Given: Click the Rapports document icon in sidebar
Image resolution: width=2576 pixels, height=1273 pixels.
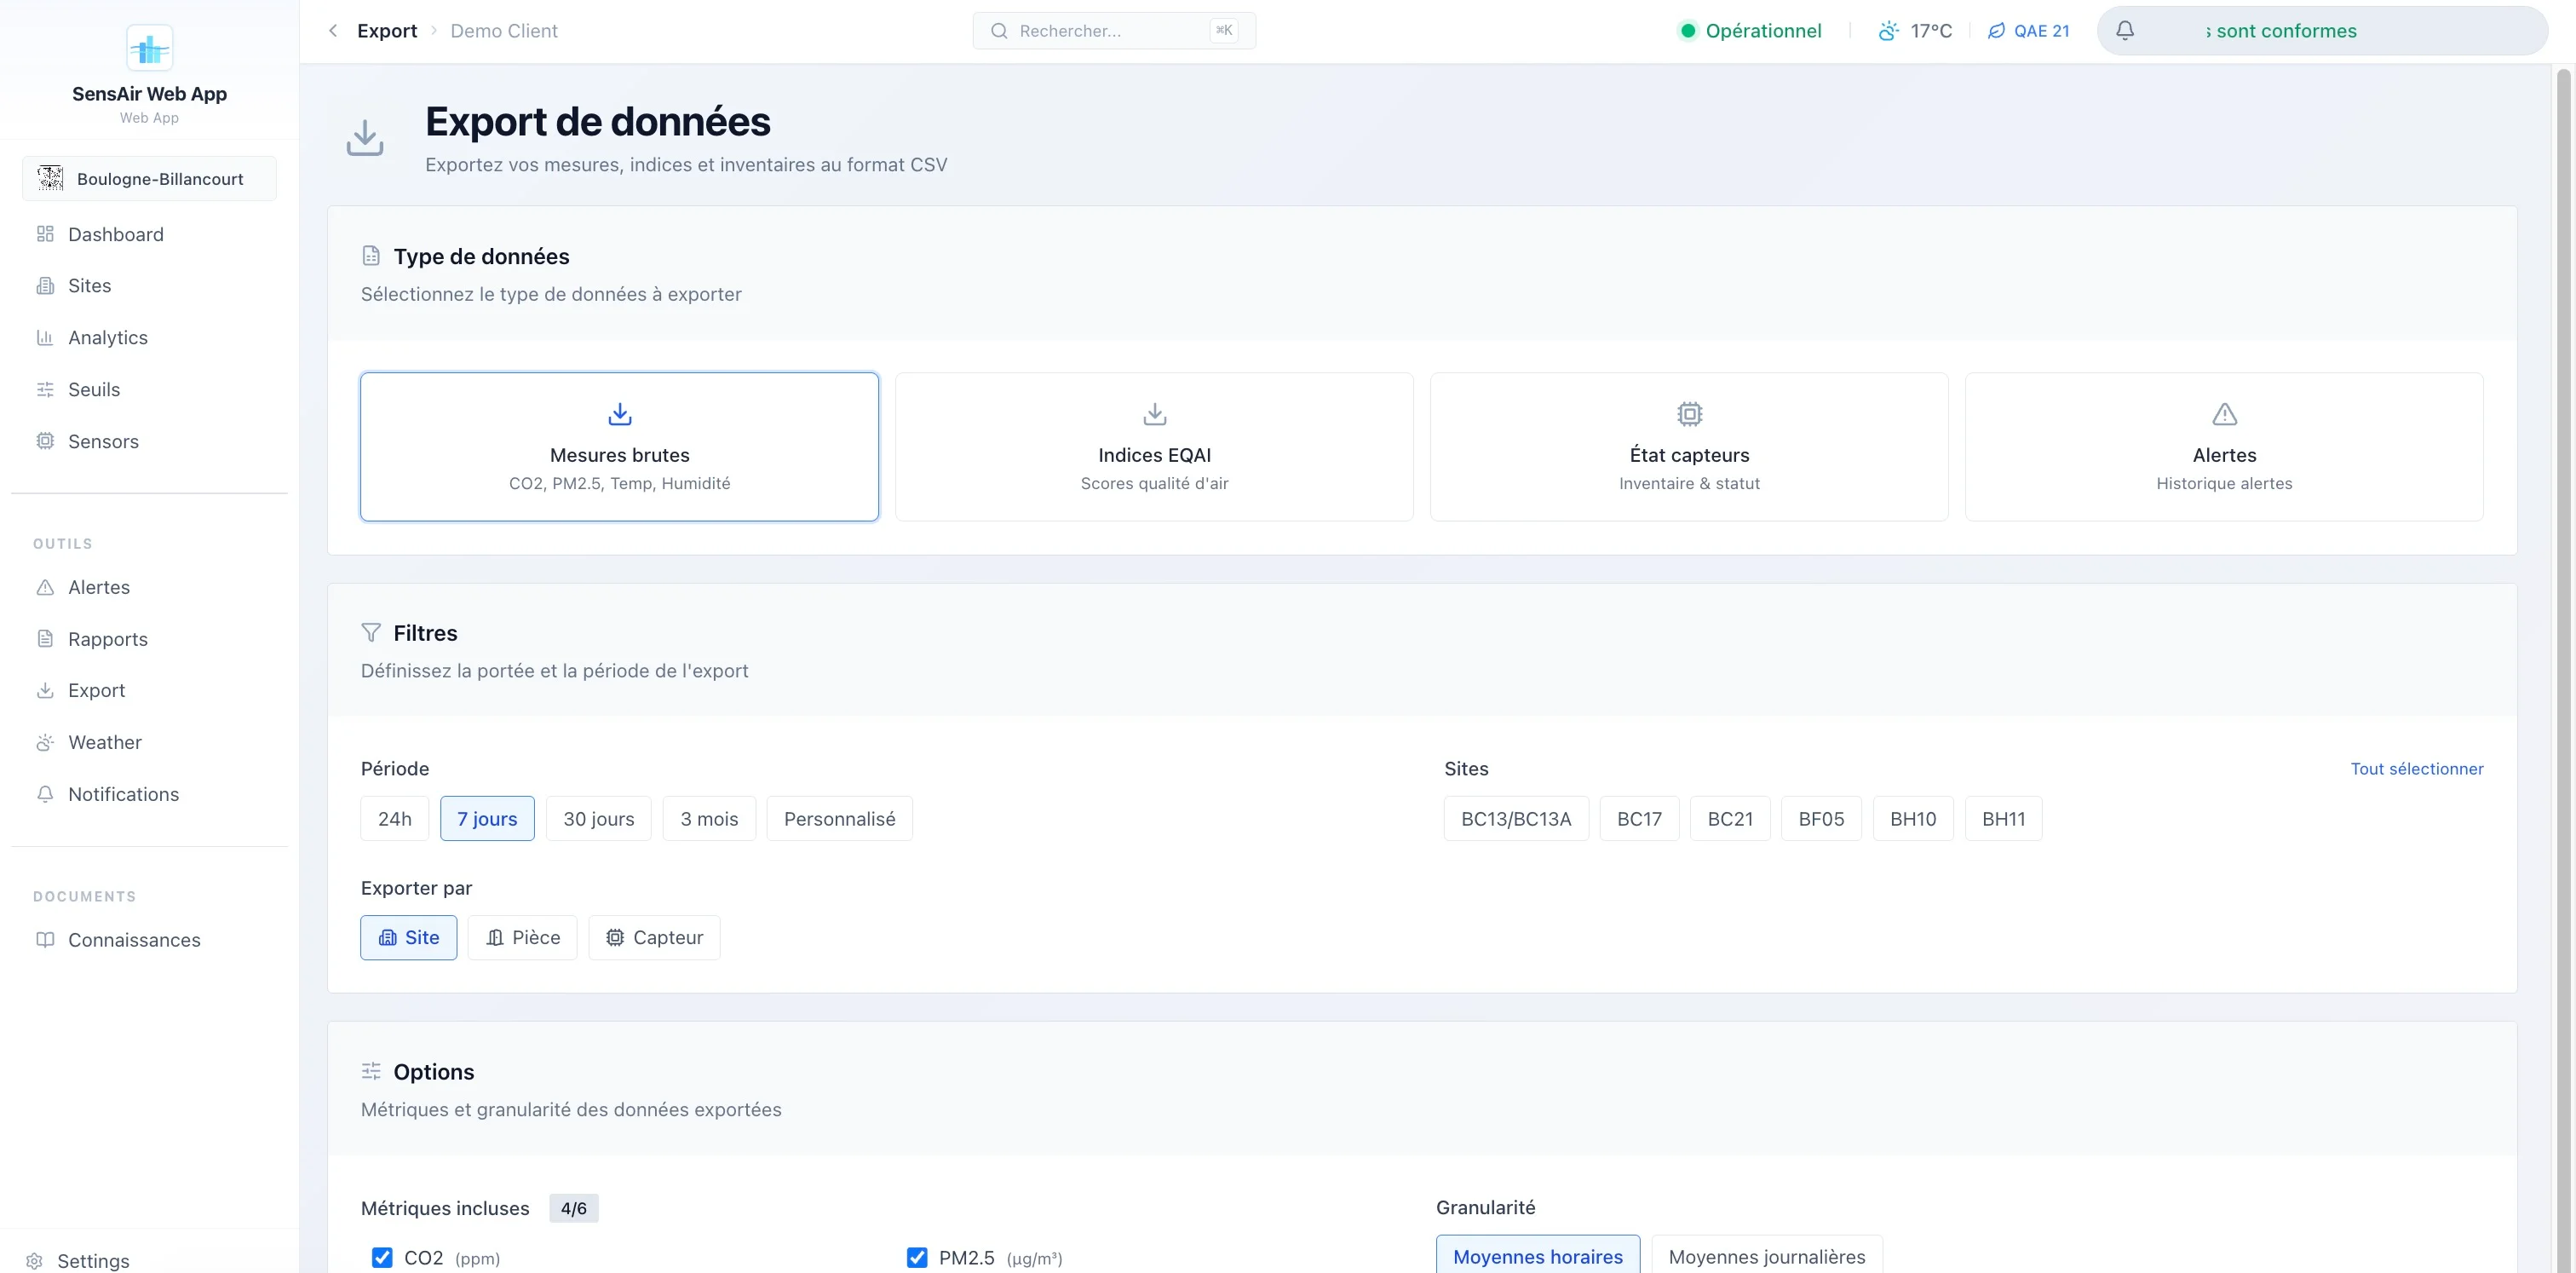Looking at the screenshot, I should pyautogui.click(x=45, y=639).
